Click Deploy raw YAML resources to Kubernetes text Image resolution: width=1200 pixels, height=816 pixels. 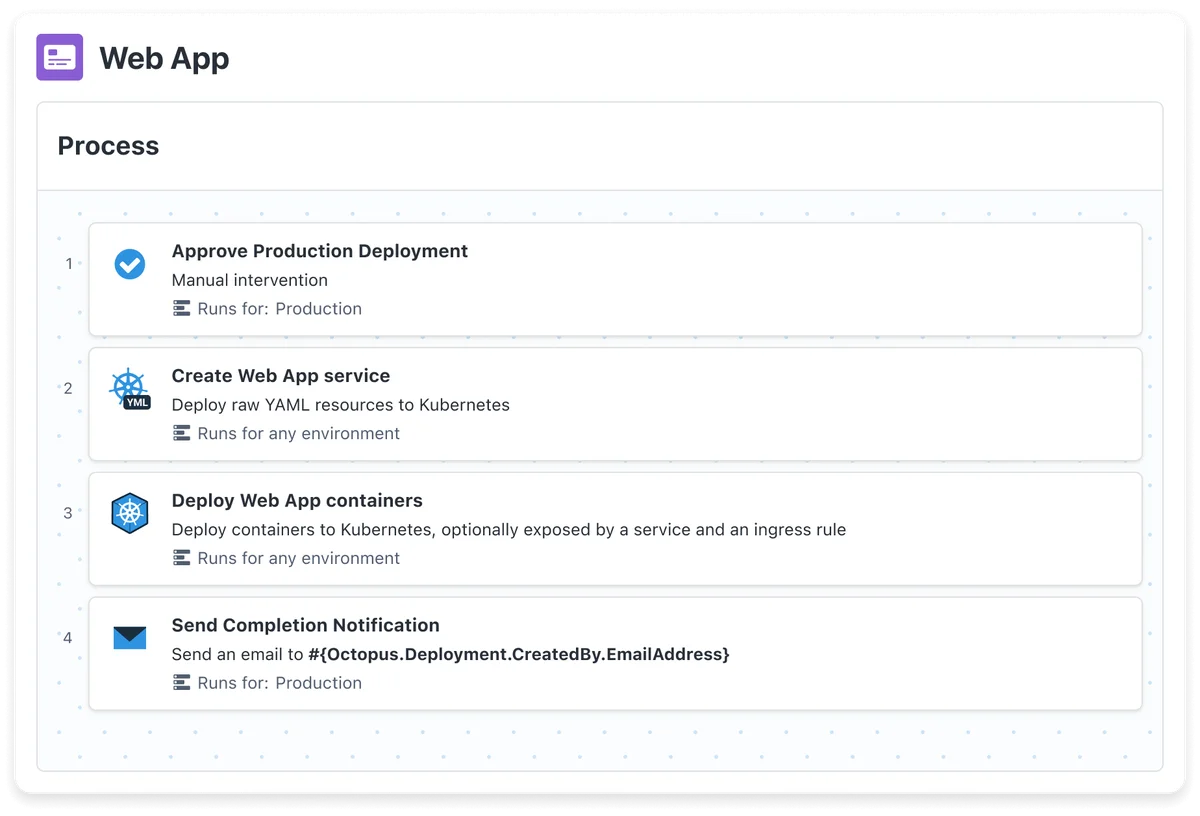coord(341,405)
